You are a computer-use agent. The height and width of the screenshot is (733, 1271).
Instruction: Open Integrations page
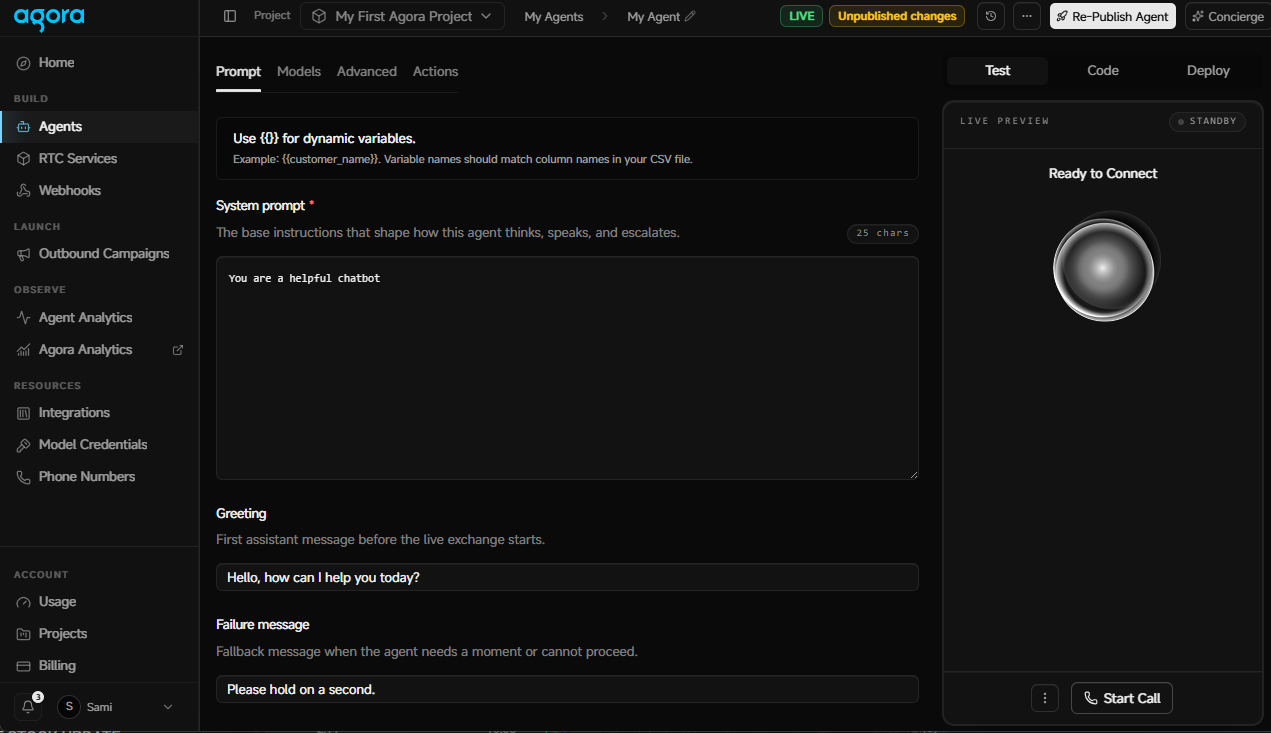pos(74,412)
